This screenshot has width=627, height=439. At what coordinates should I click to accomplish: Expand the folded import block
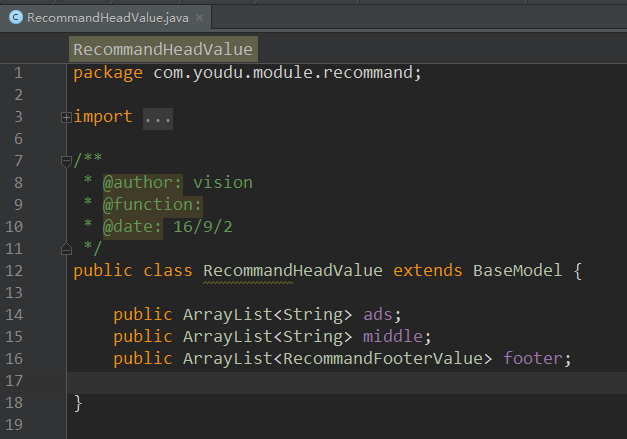(66, 117)
